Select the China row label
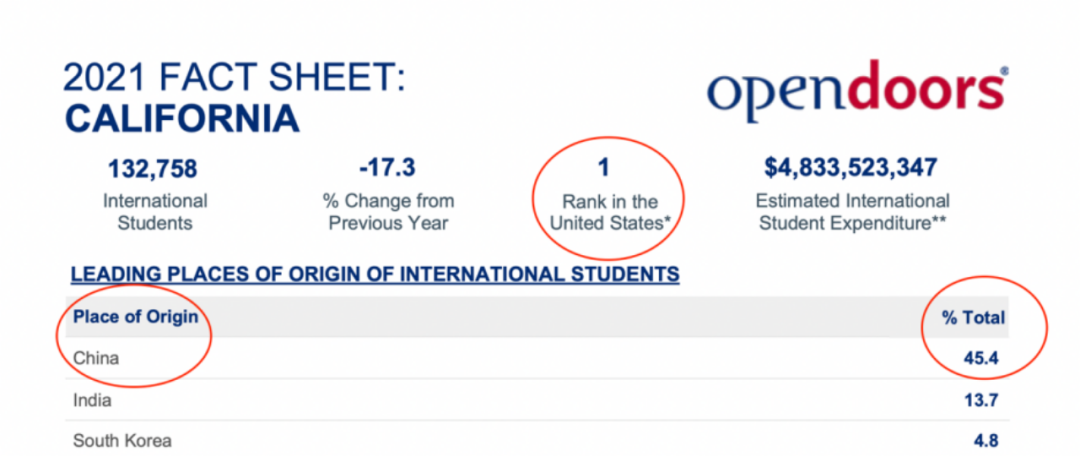Screen dimensions: 1080x456 click(x=96, y=358)
